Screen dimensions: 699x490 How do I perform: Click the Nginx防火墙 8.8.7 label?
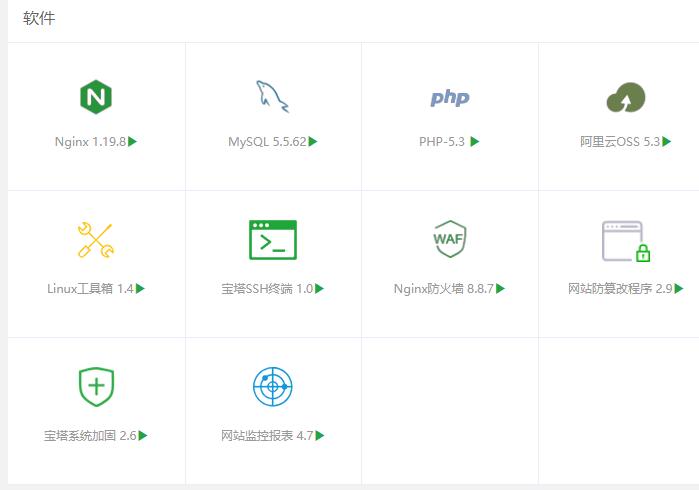[x=444, y=288]
